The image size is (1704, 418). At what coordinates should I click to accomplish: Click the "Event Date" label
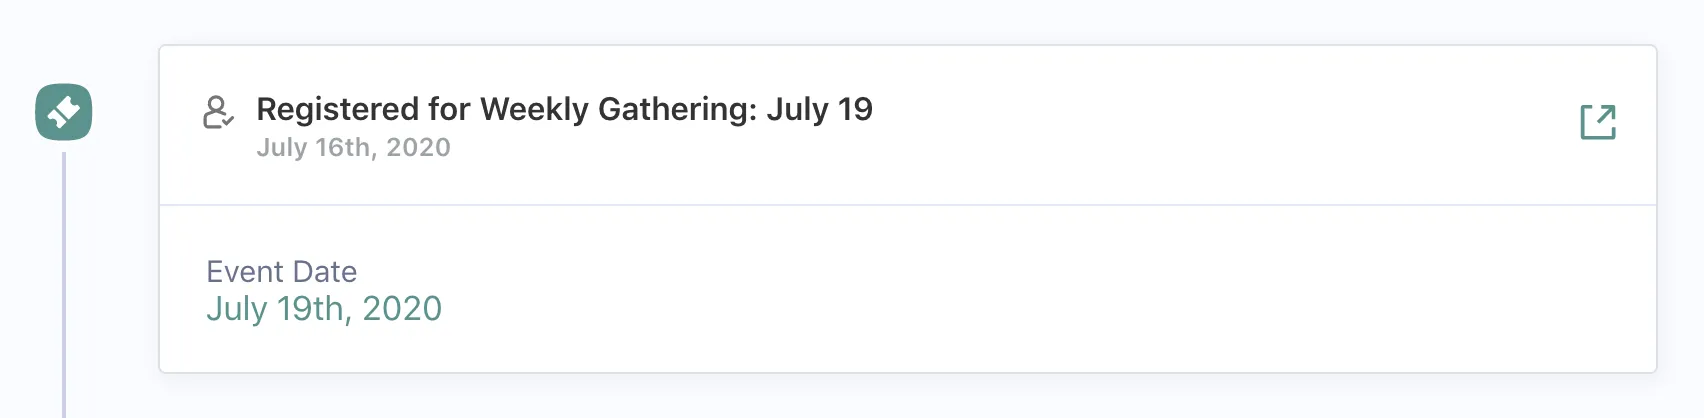click(281, 272)
